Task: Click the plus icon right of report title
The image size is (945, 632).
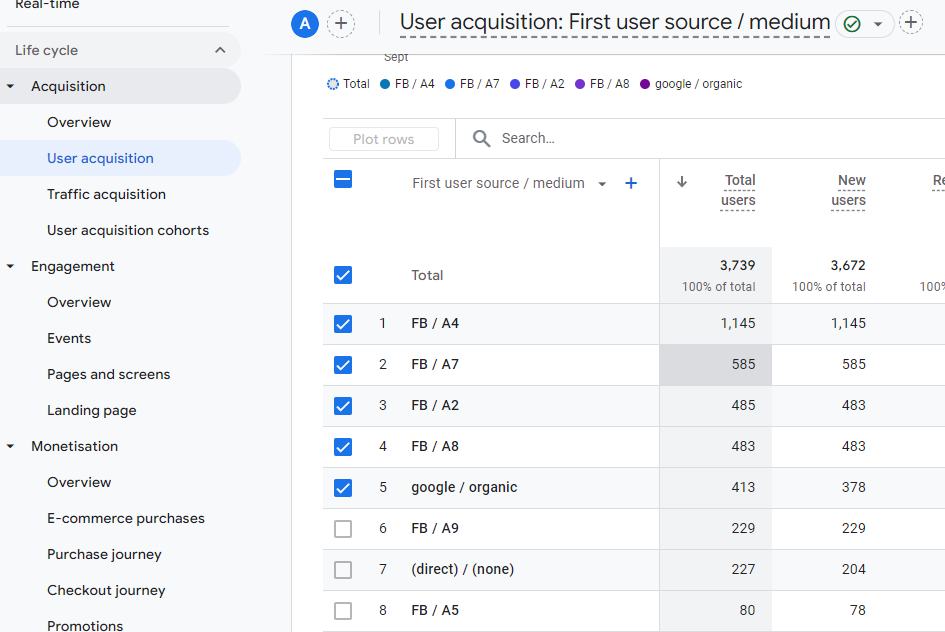Action: coord(911,23)
